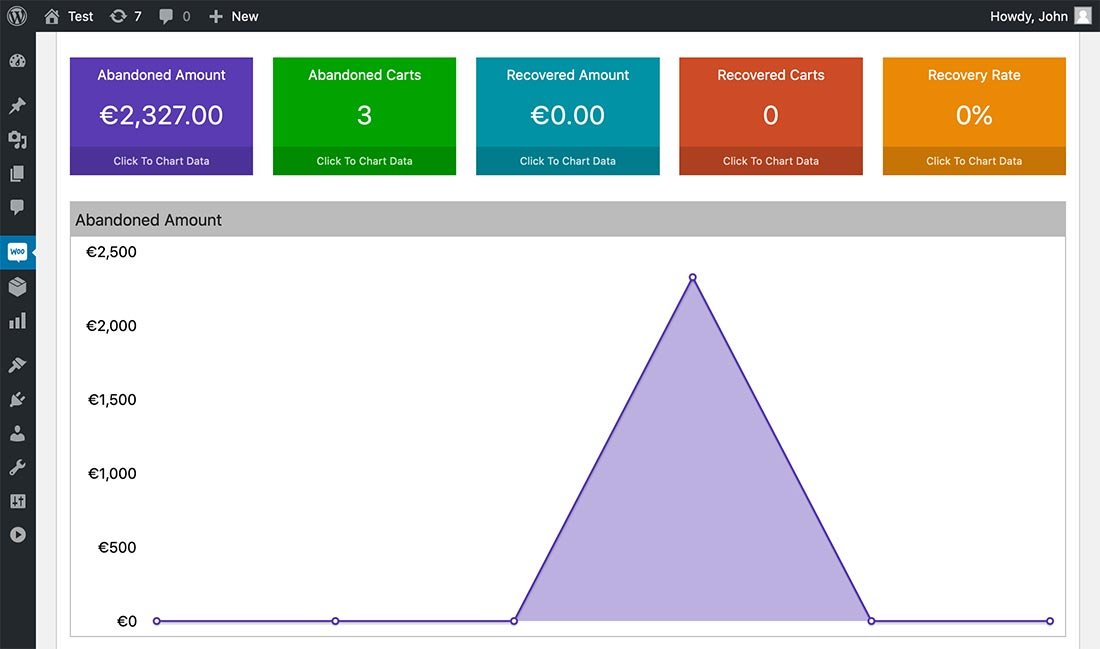The width and height of the screenshot is (1100, 649).
Task: Open the comments bubble in admin bar
Action: coord(175,16)
